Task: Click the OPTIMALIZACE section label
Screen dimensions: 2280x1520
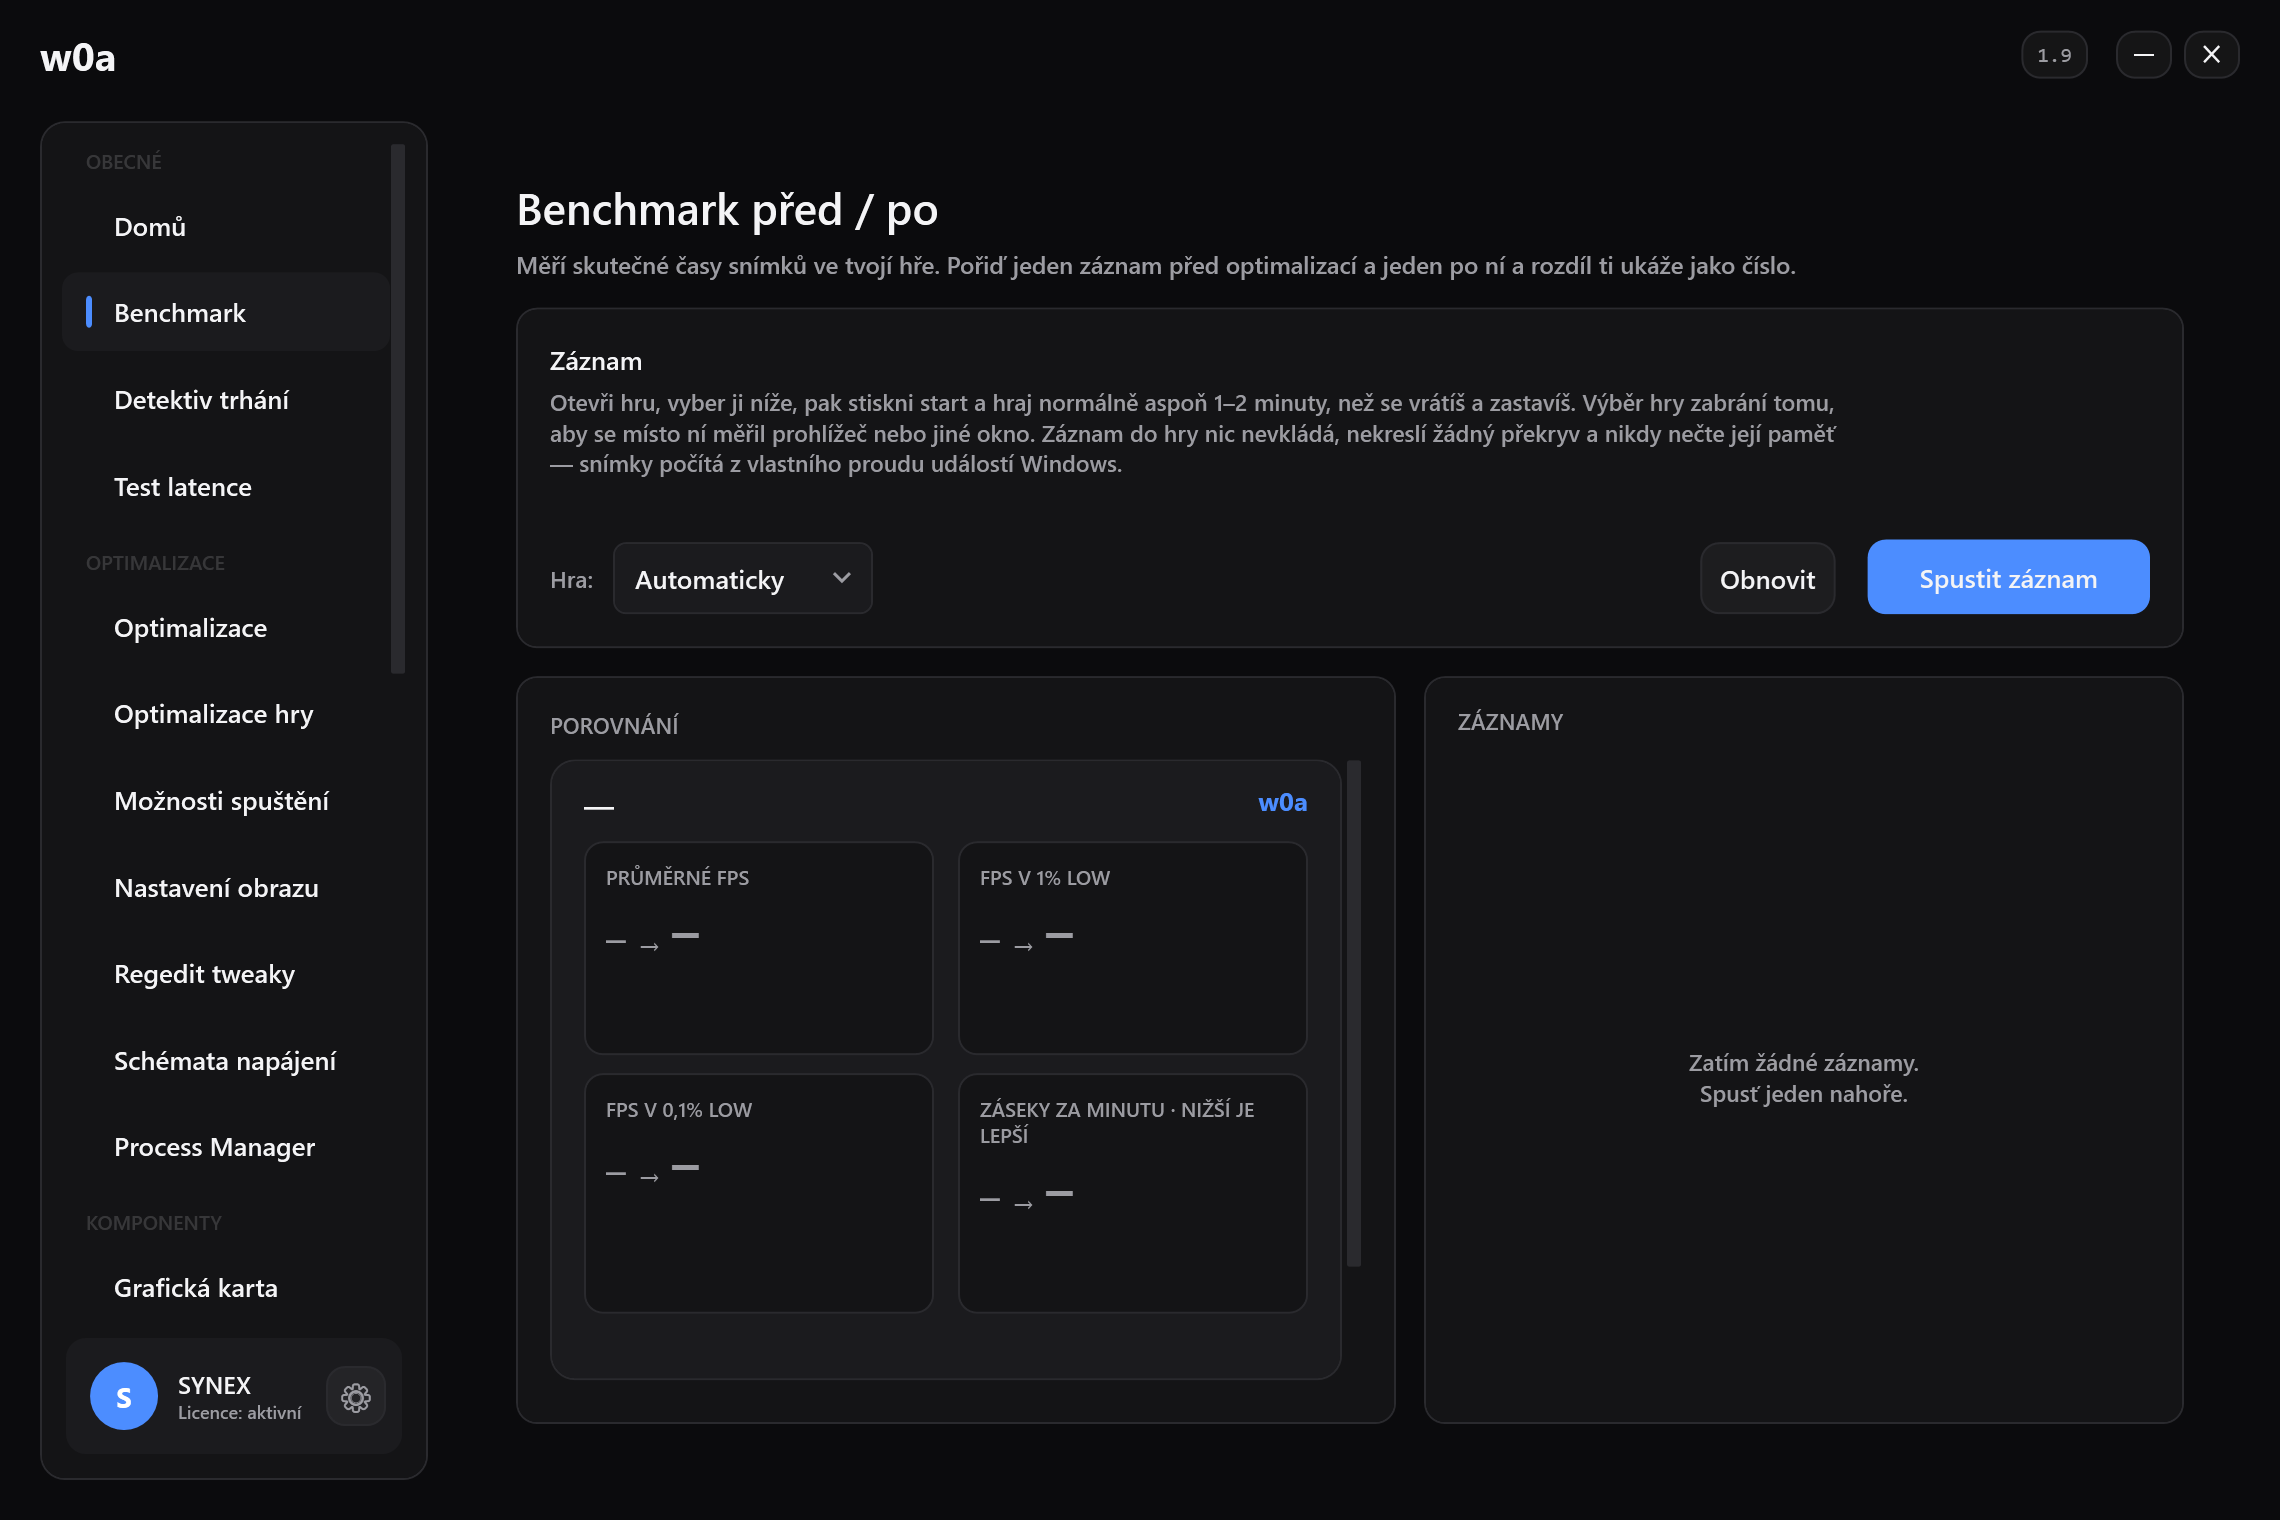Action: pos(155,563)
